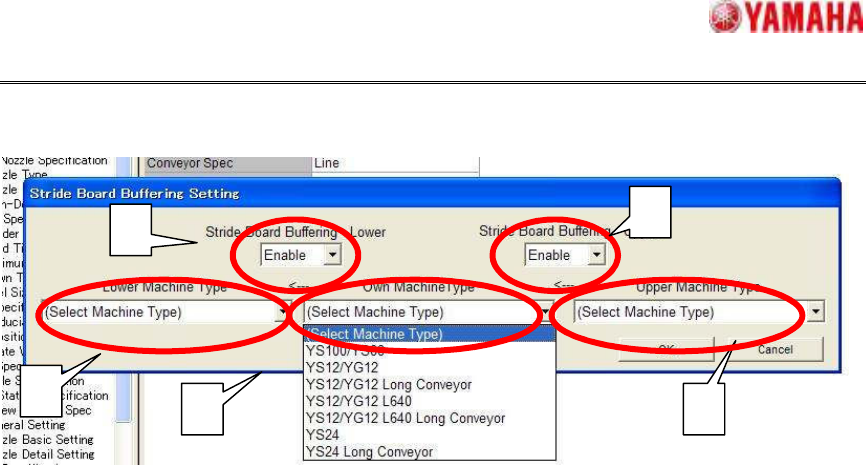
Task: Select YS12/YG12 Long Conveyor option
Action: 429,384
